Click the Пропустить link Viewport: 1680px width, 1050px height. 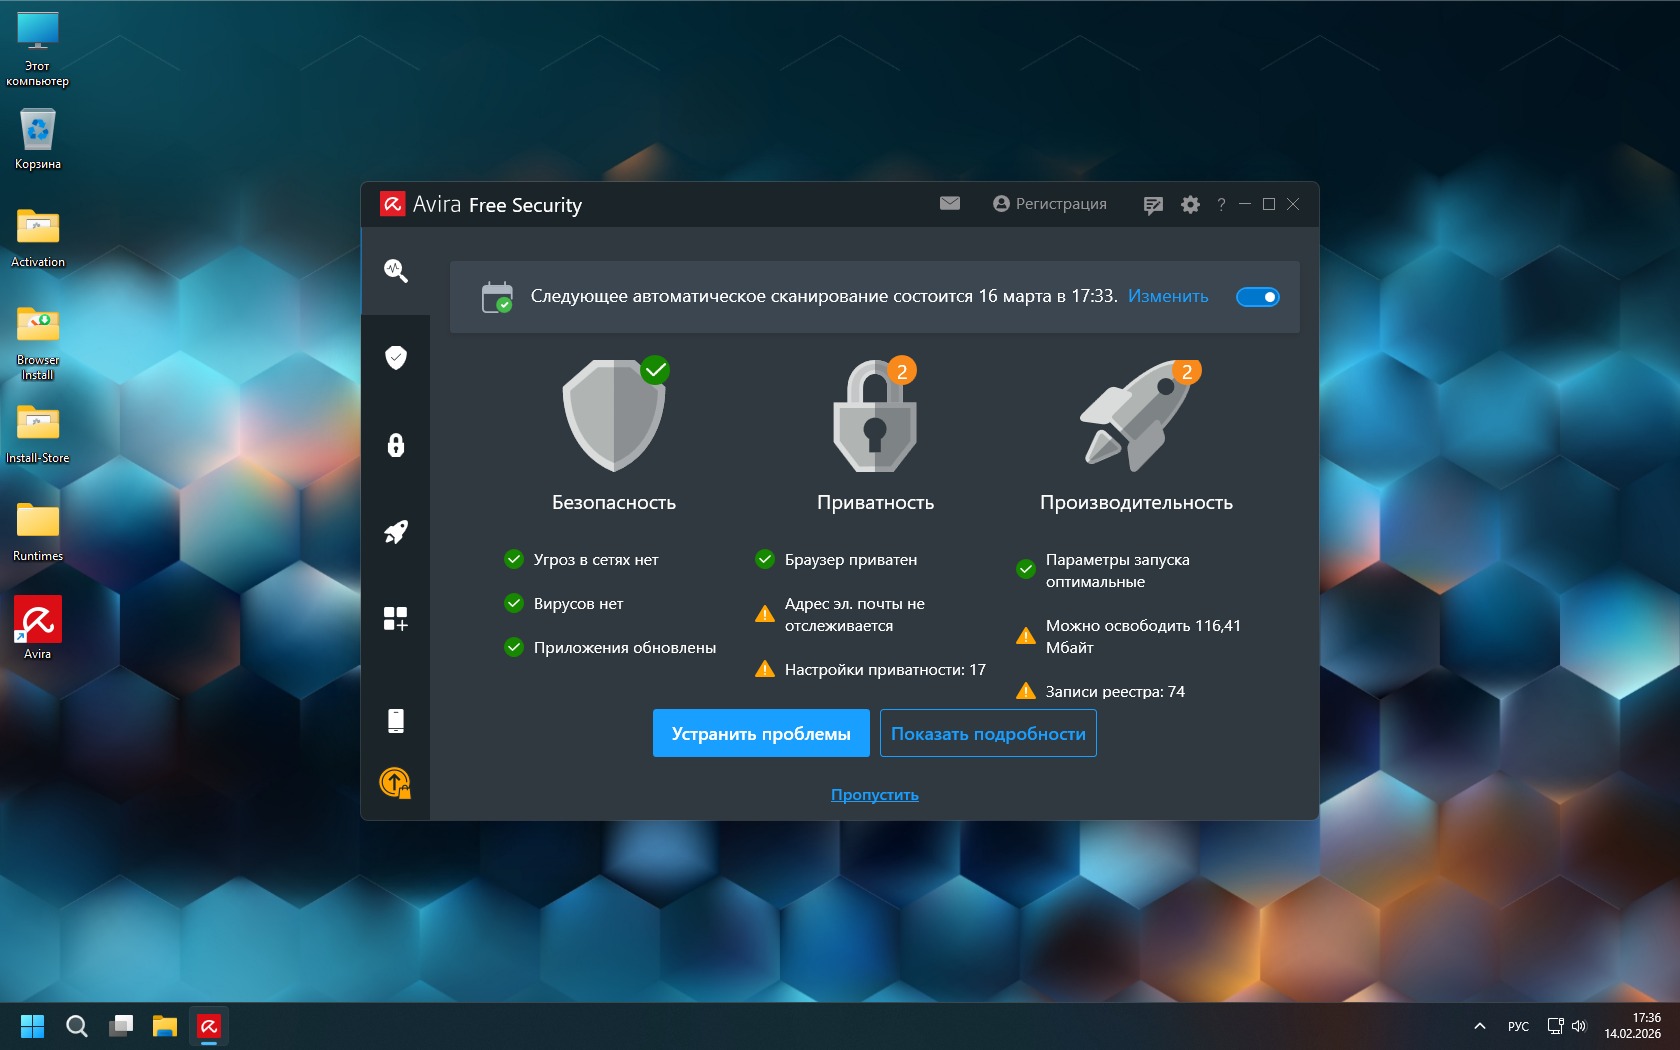click(x=875, y=795)
